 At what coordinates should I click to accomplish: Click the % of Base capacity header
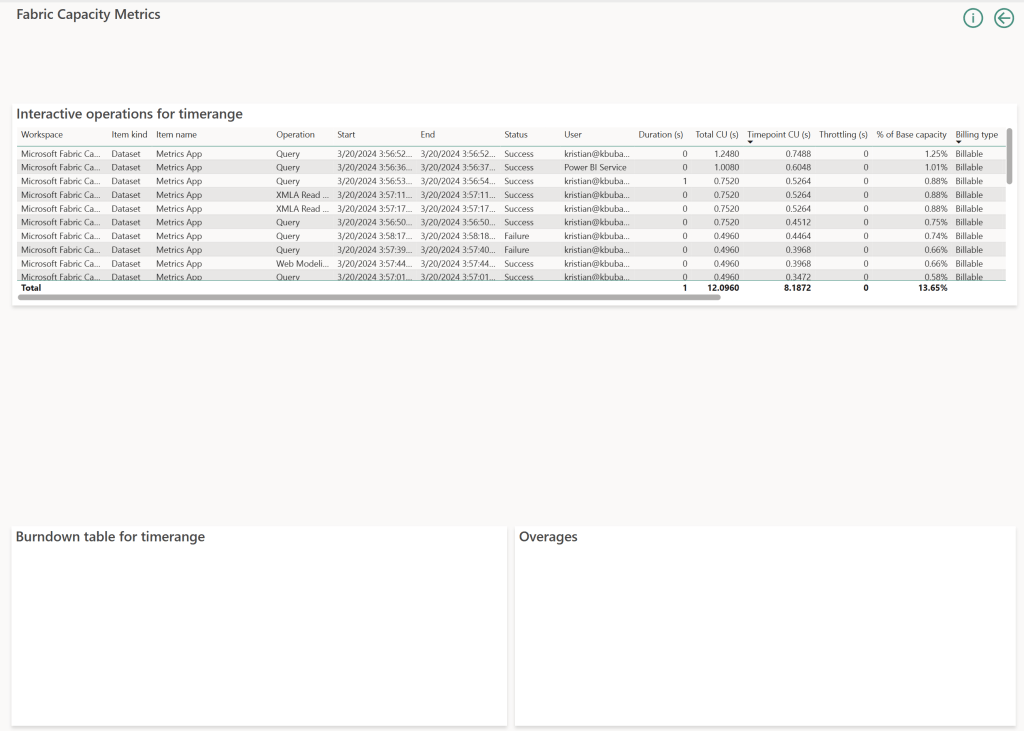tap(911, 134)
